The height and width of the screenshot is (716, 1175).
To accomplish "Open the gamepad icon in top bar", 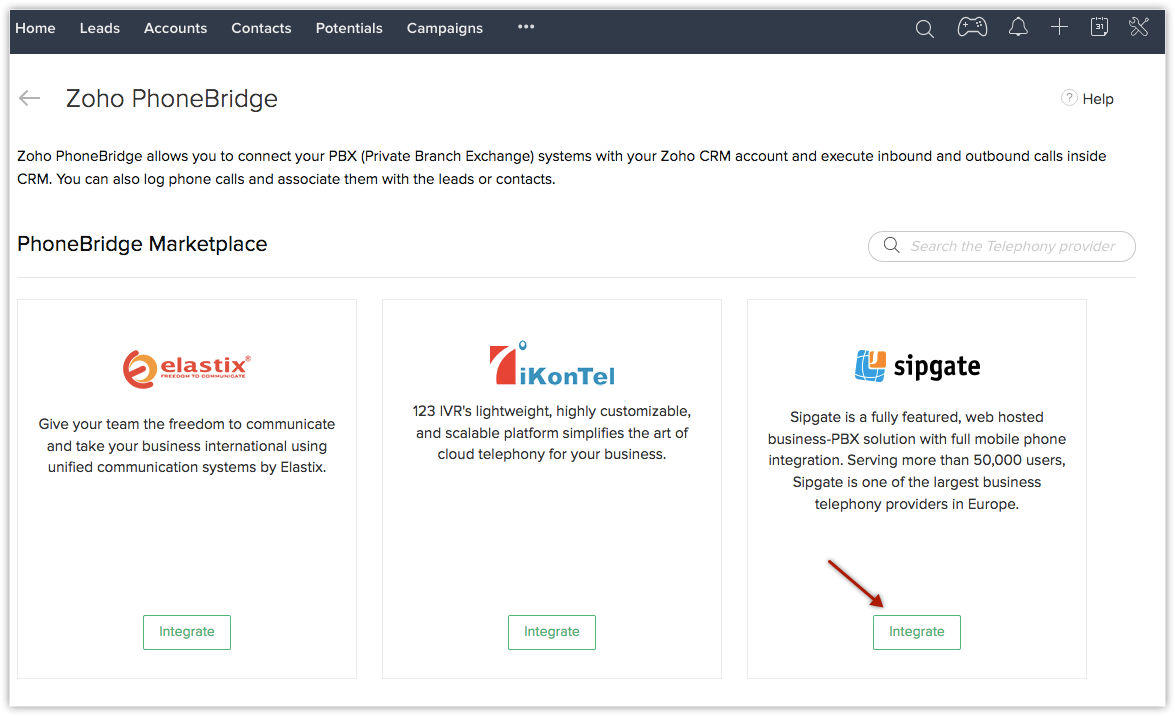I will click(x=972, y=28).
